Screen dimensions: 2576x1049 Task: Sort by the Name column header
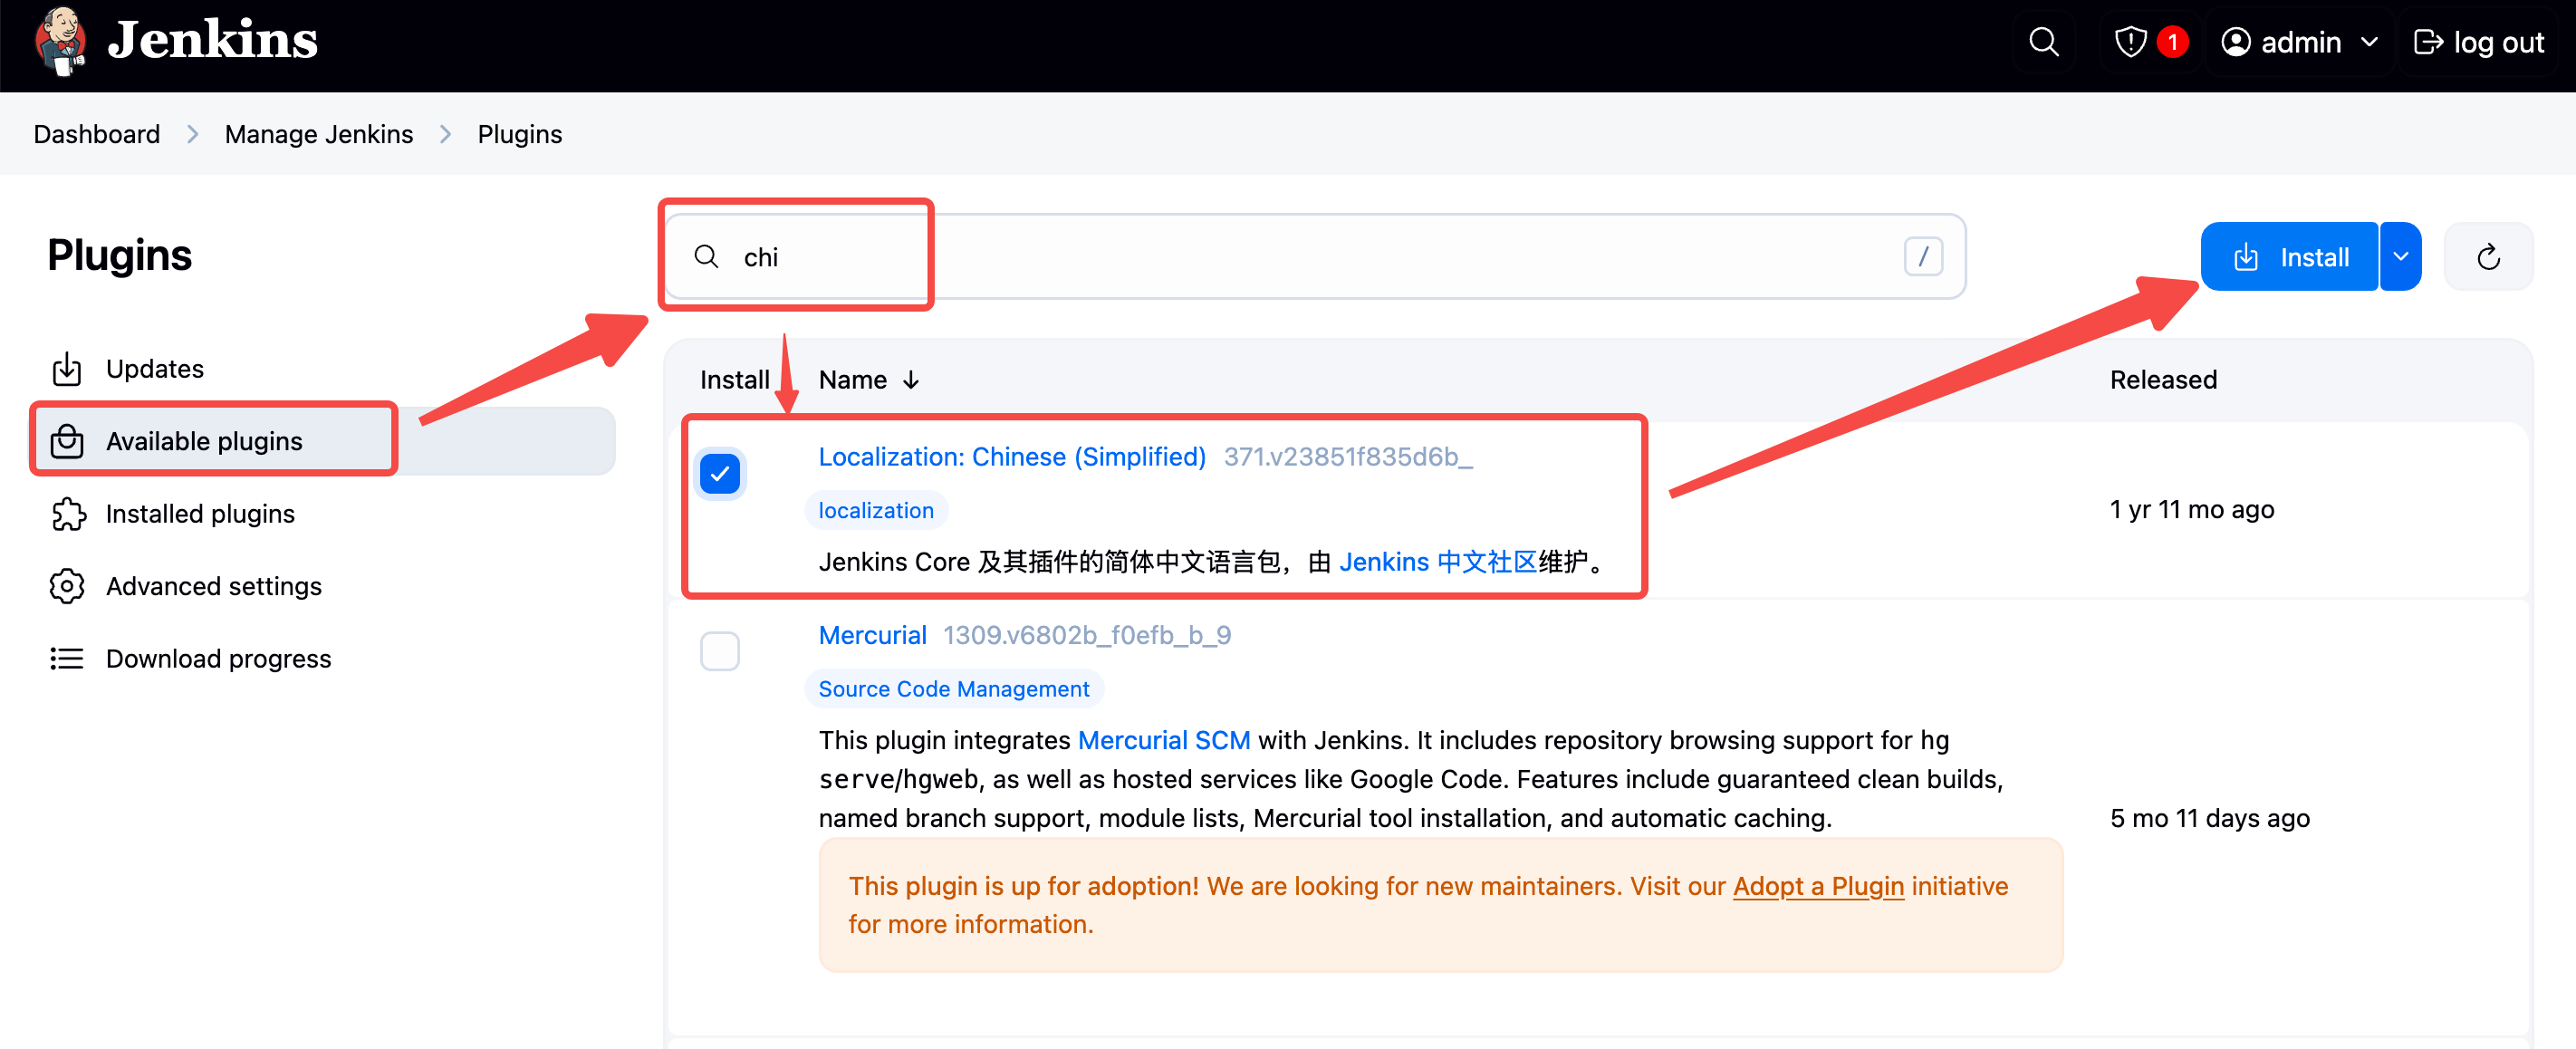pos(868,380)
